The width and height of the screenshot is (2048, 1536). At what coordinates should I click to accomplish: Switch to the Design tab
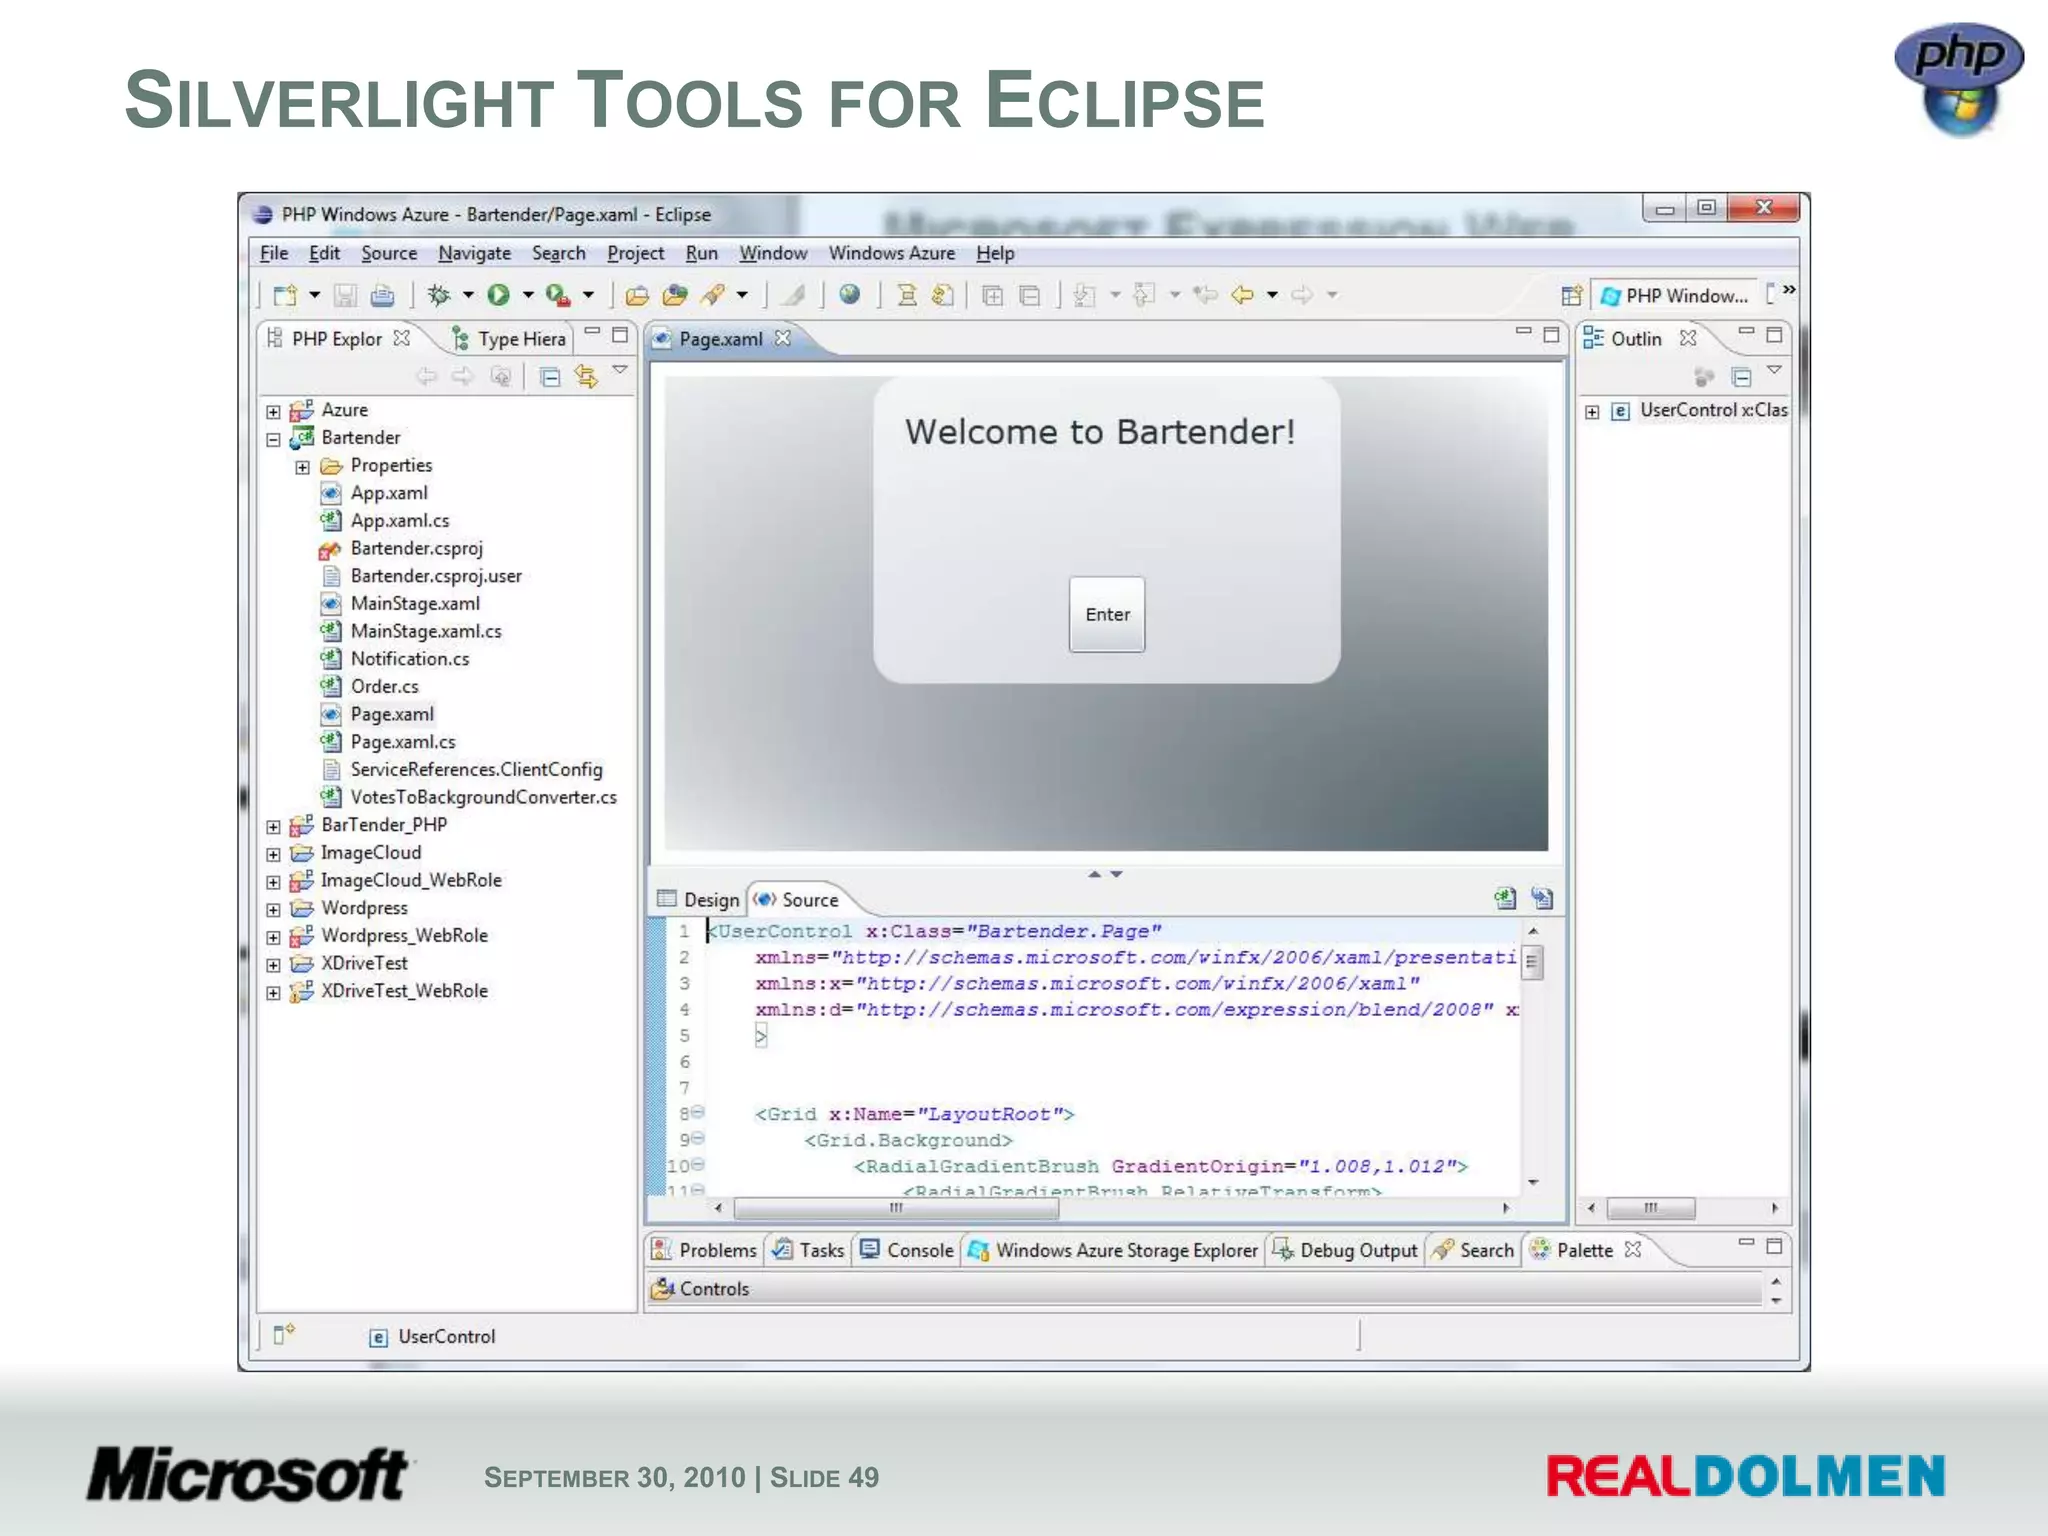pos(699,899)
